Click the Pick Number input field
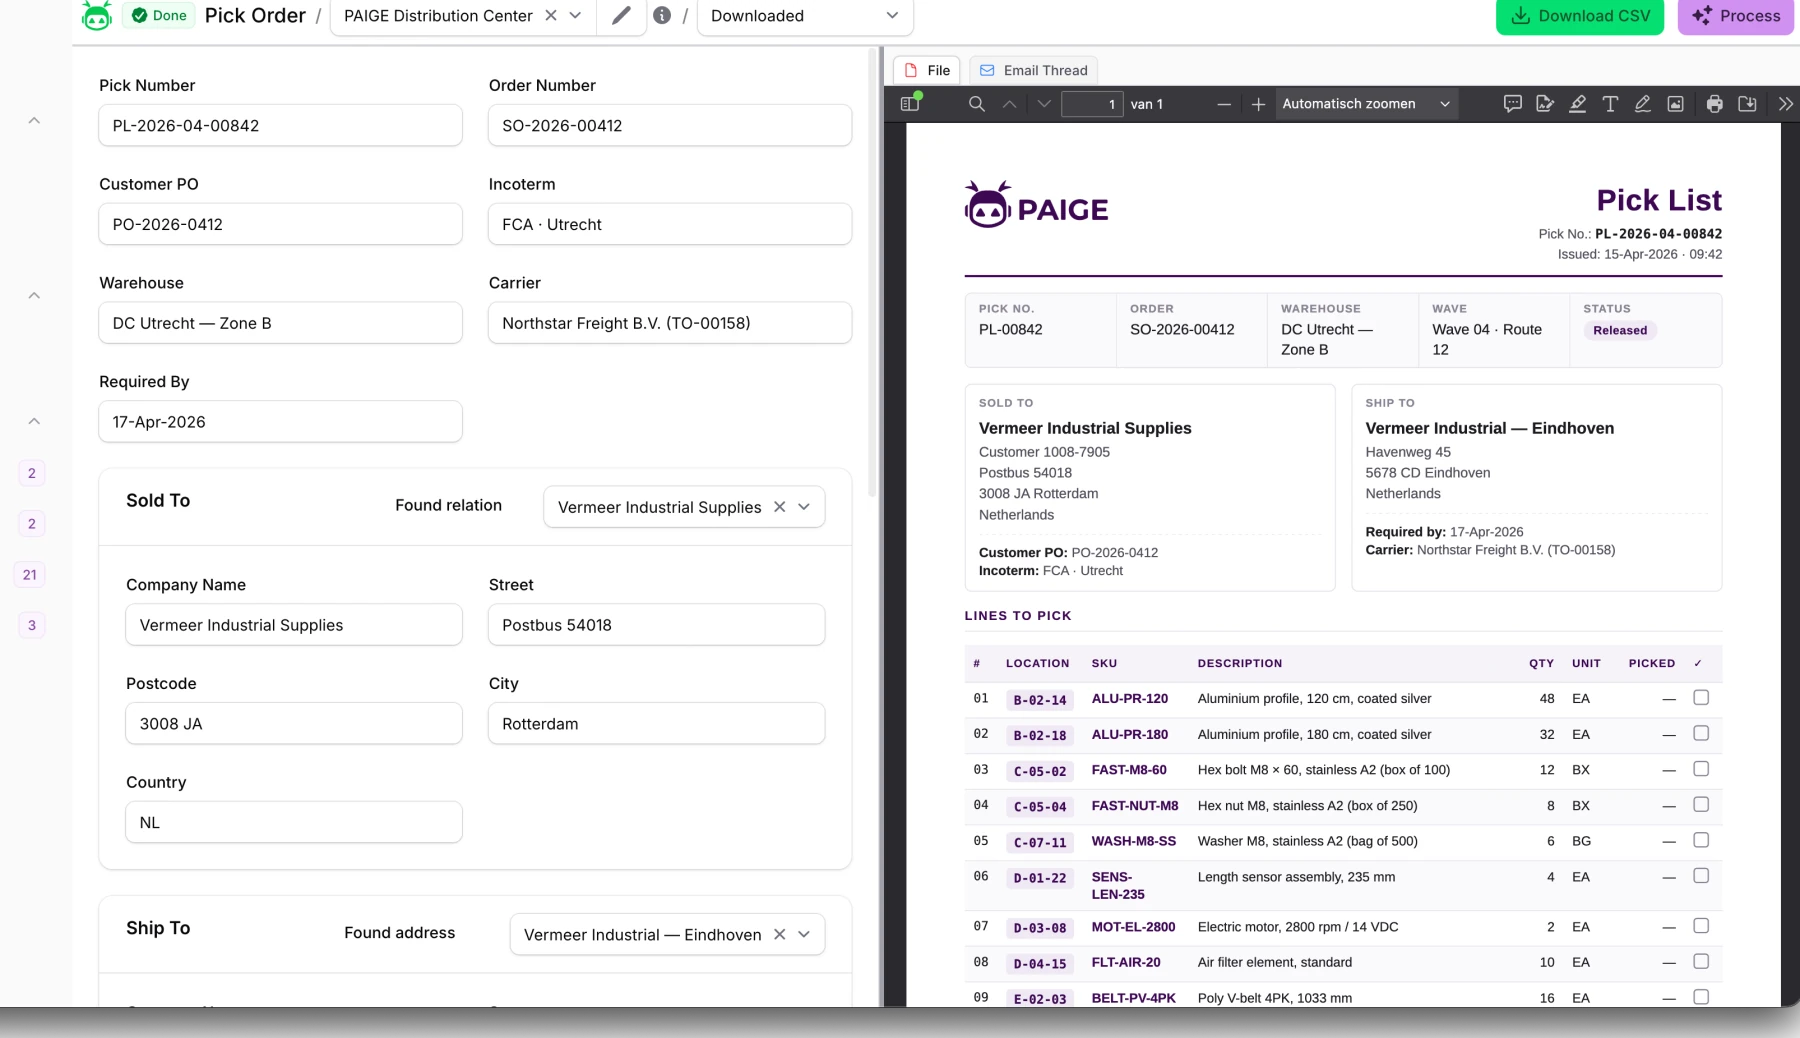Viewport: 1800px width, 1038px height. click(x=280, y=125)
